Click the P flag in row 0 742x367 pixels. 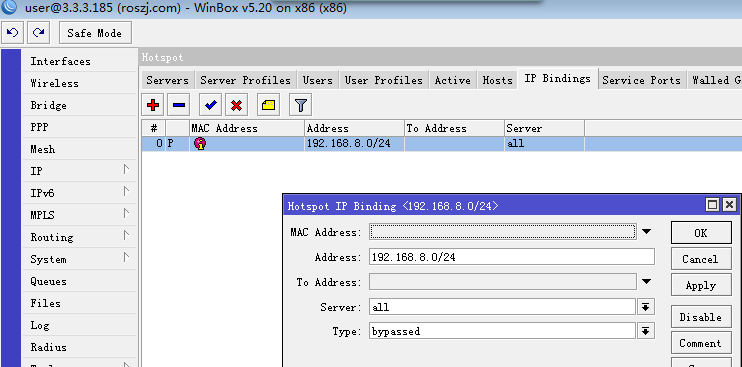click(171, 144)
